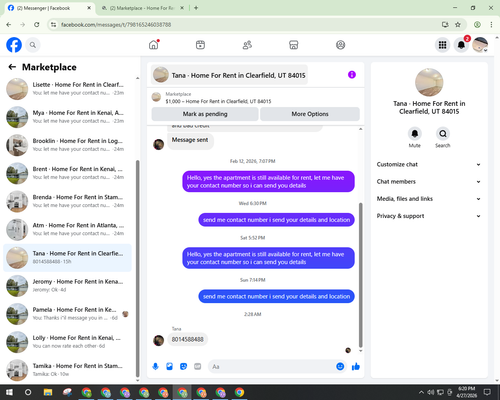Click the voice clip microphone icon
The image size is (500, 400).
click(x=155, y=367)
